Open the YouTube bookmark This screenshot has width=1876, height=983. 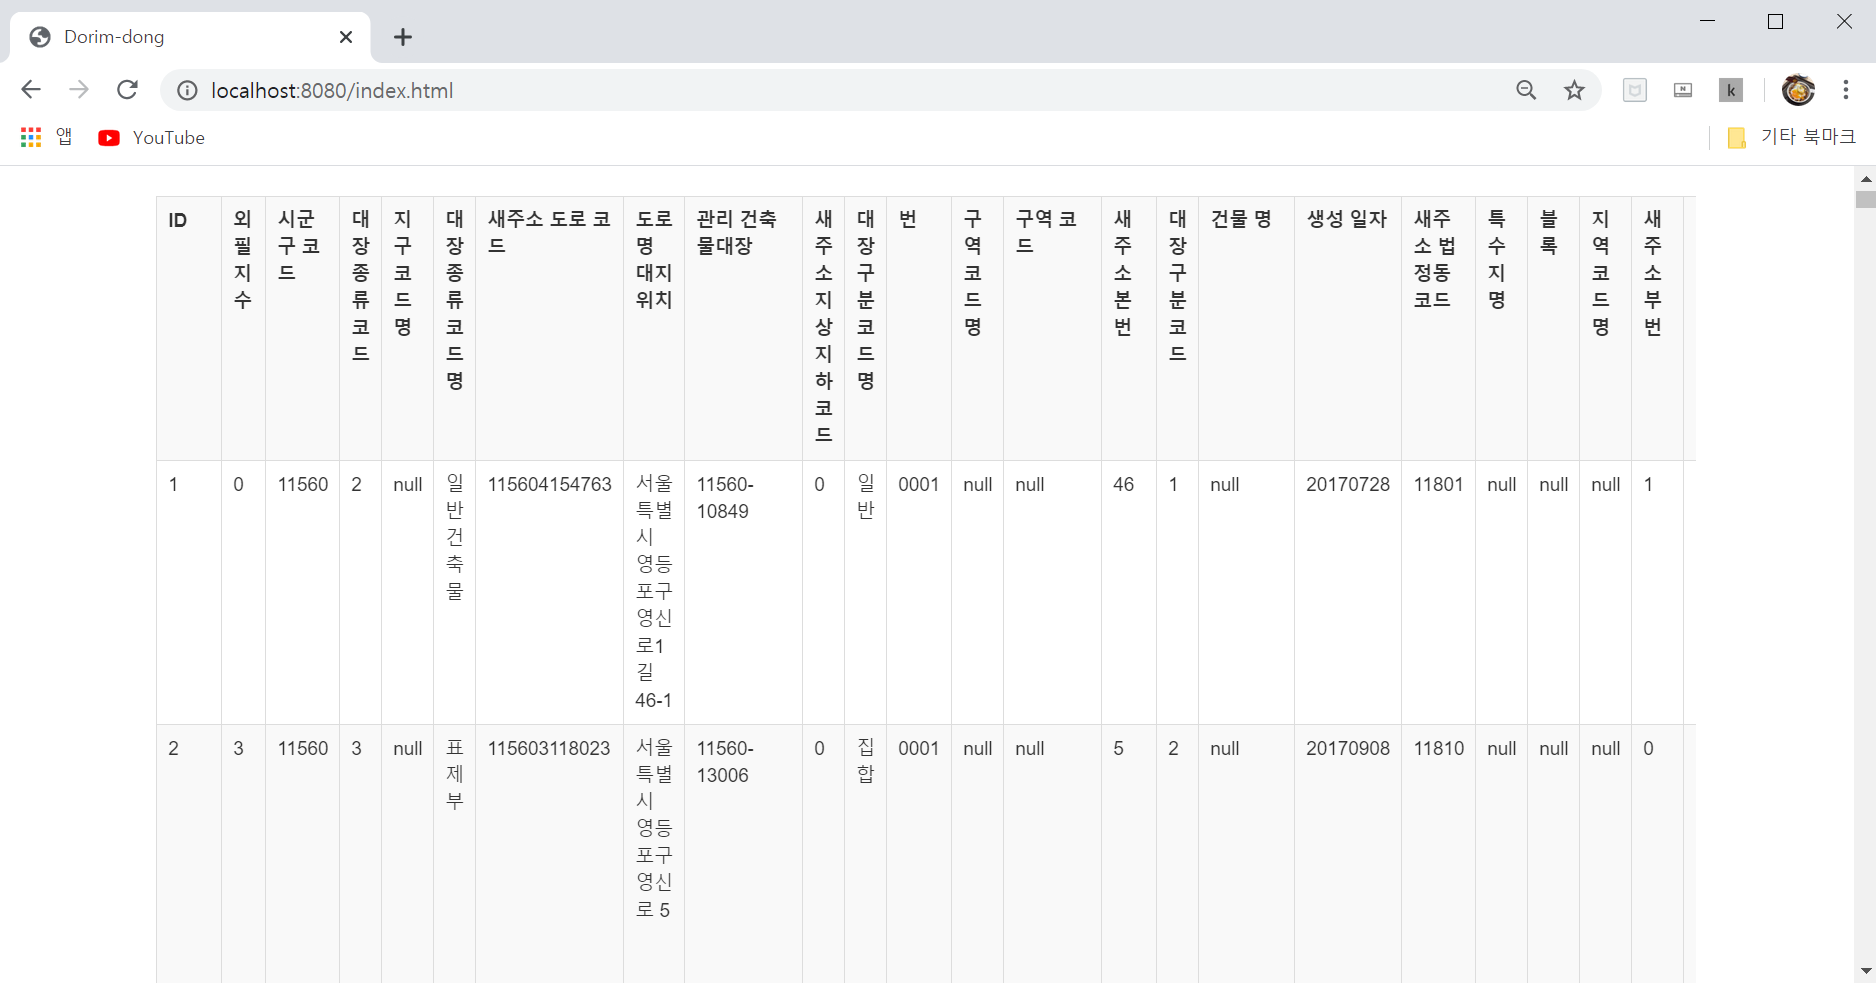(x=151, y=137)
